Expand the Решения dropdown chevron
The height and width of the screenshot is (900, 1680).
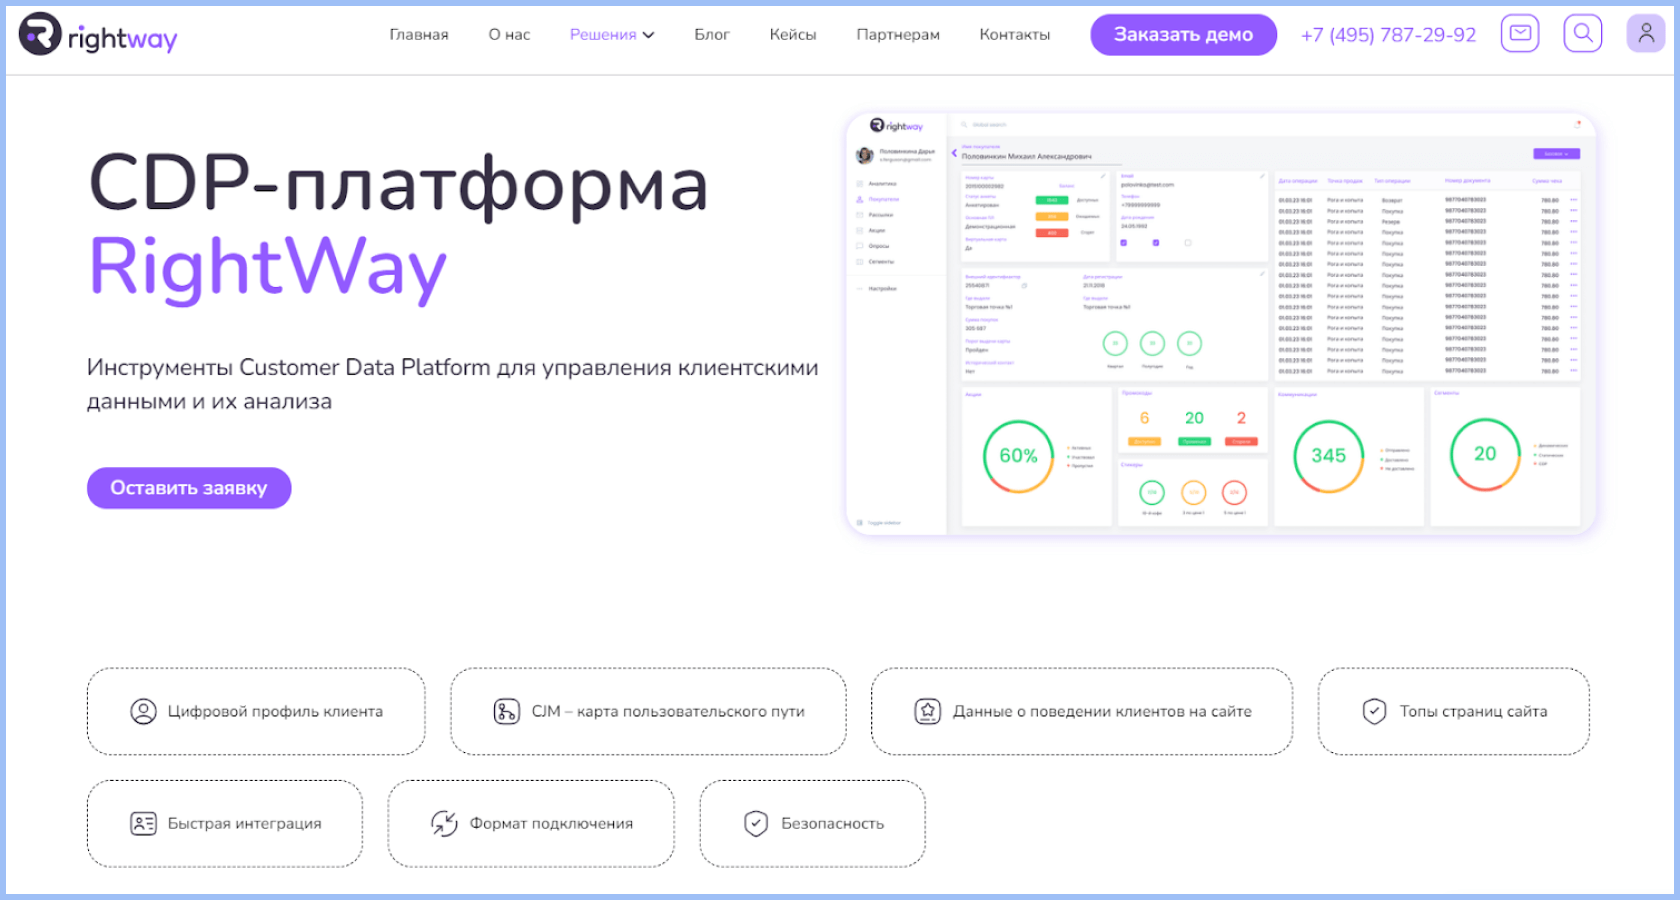(x=648, y=35)
